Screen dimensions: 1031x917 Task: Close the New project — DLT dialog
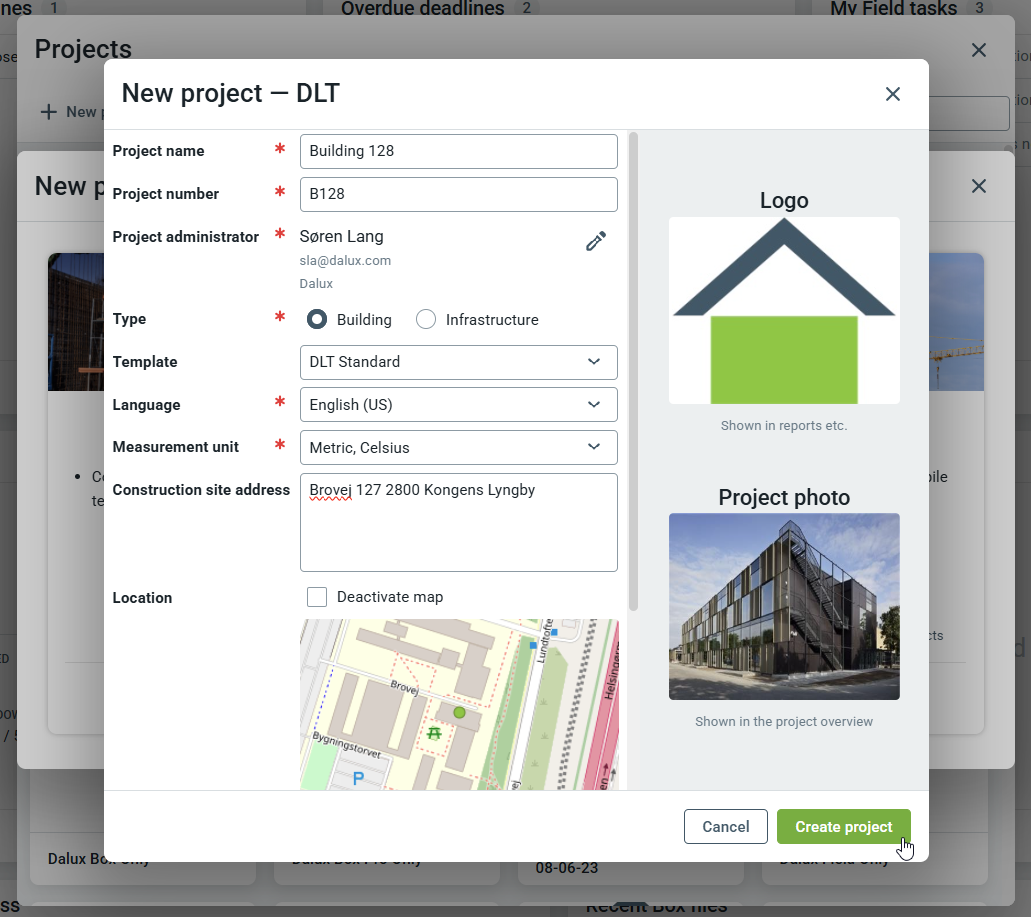click(893, 94)
